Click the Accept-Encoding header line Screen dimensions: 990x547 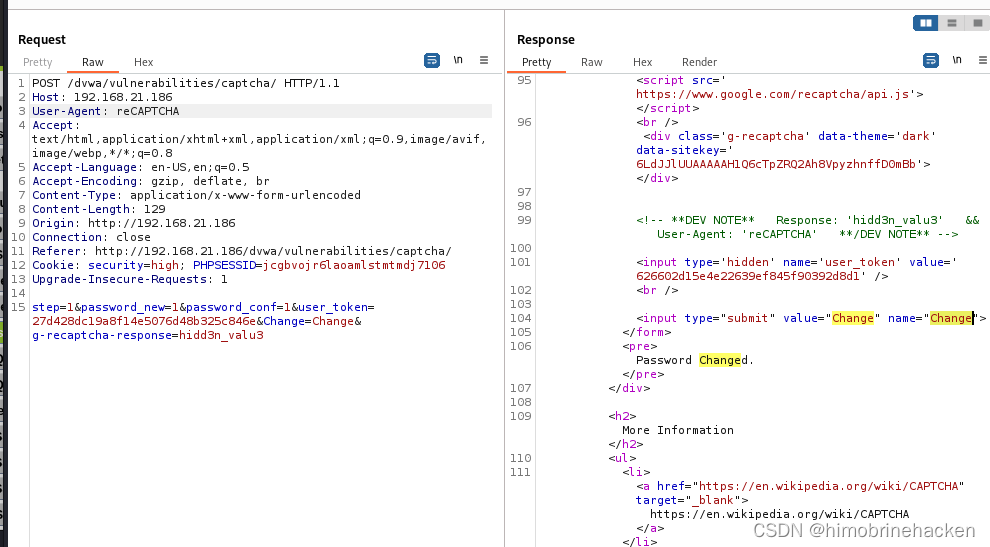pos(151,181)
